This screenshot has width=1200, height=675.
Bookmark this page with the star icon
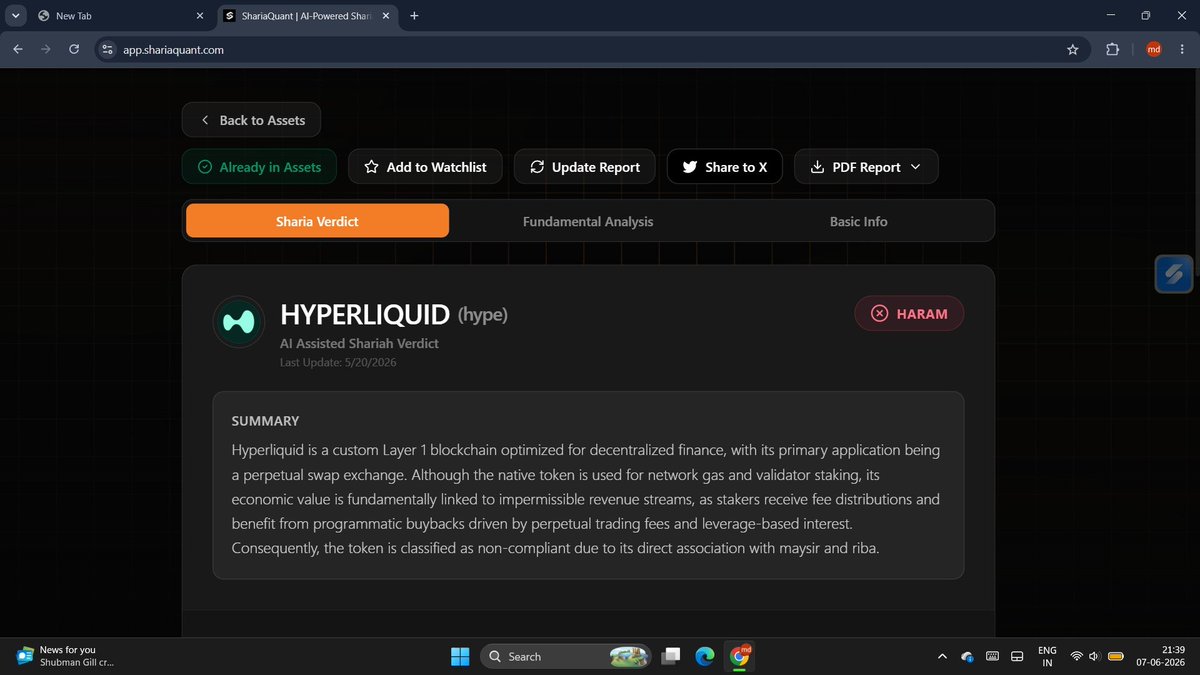point(1073,49)
